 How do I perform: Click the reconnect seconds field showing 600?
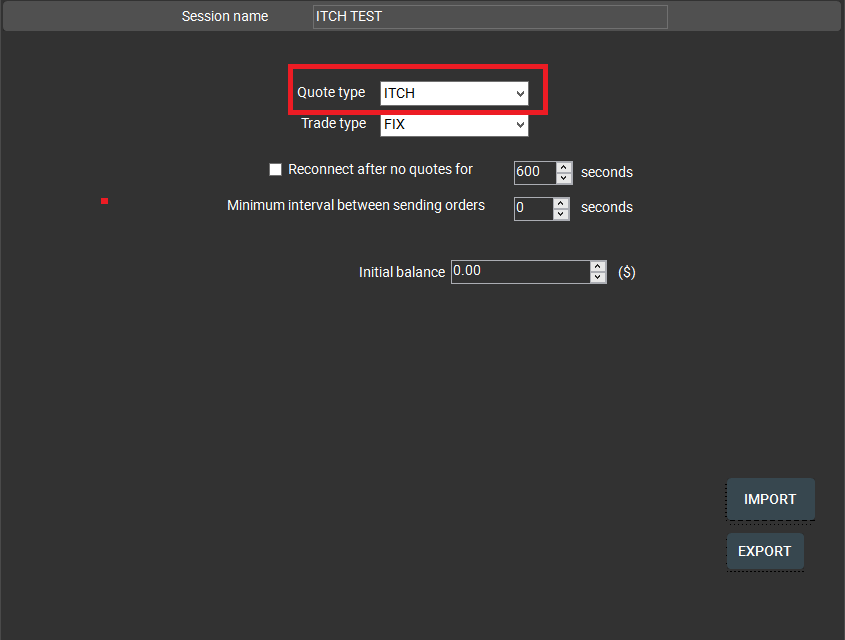pyautogui.click(x=534, y=172)
